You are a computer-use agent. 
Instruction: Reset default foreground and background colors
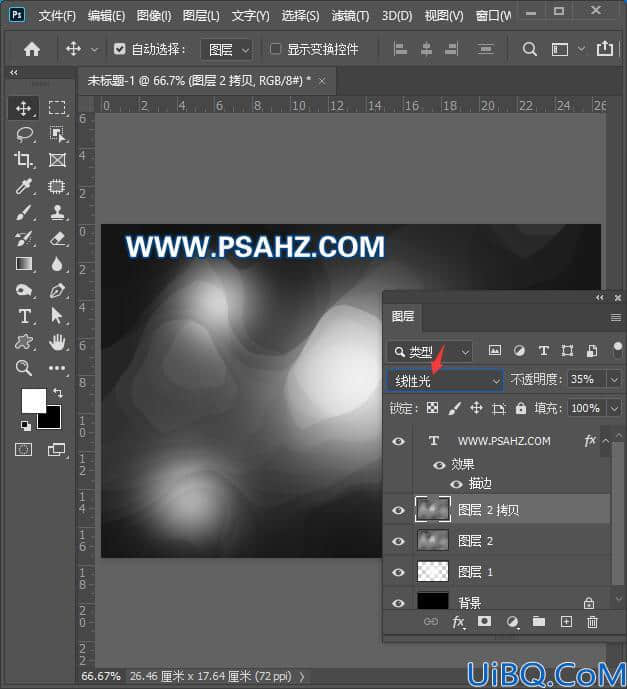pyautogui.click(x=26, y=425)
